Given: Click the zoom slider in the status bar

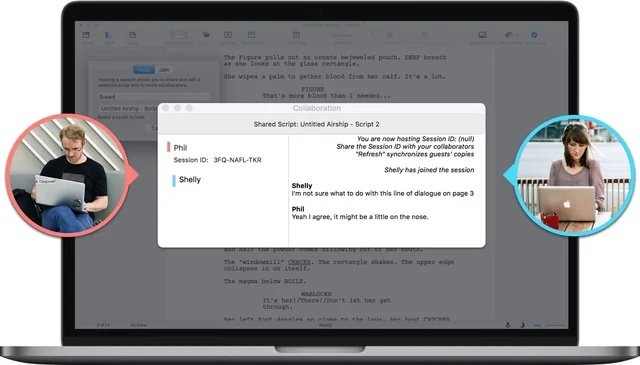Looking at the screenshot, I should [550, 325].
